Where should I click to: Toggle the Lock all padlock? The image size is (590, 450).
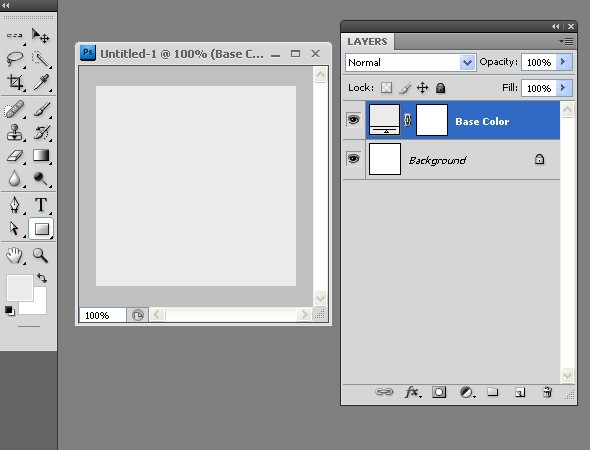click(x=440, y=88)
